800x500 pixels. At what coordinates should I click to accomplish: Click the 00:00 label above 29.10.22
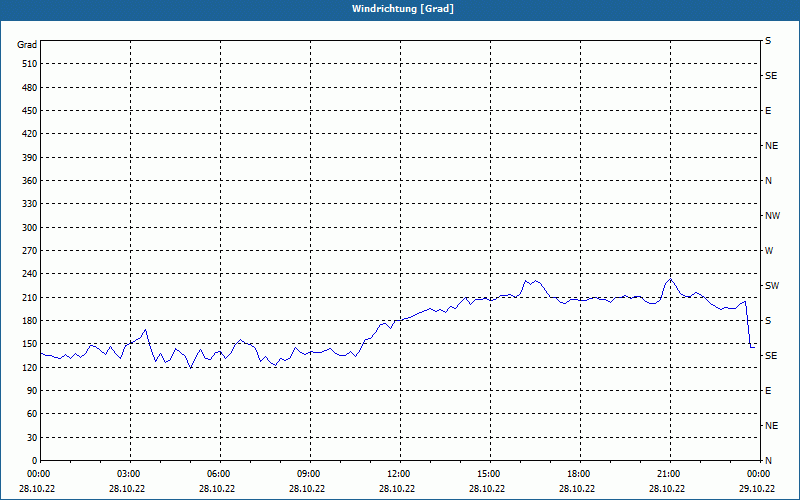pyautogui.click(x=758, y=474)
